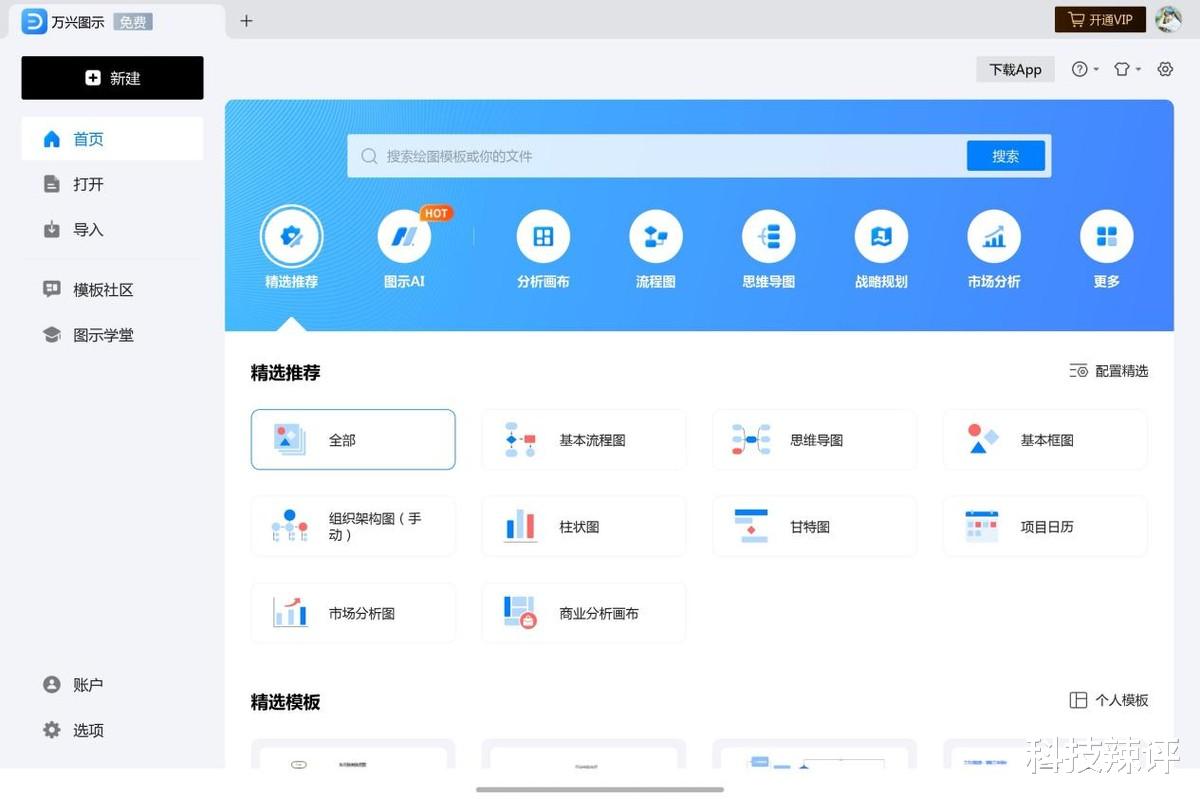Add a new tab with plus icon
This screenshot has height=799, width=1200.
point(247,21)
